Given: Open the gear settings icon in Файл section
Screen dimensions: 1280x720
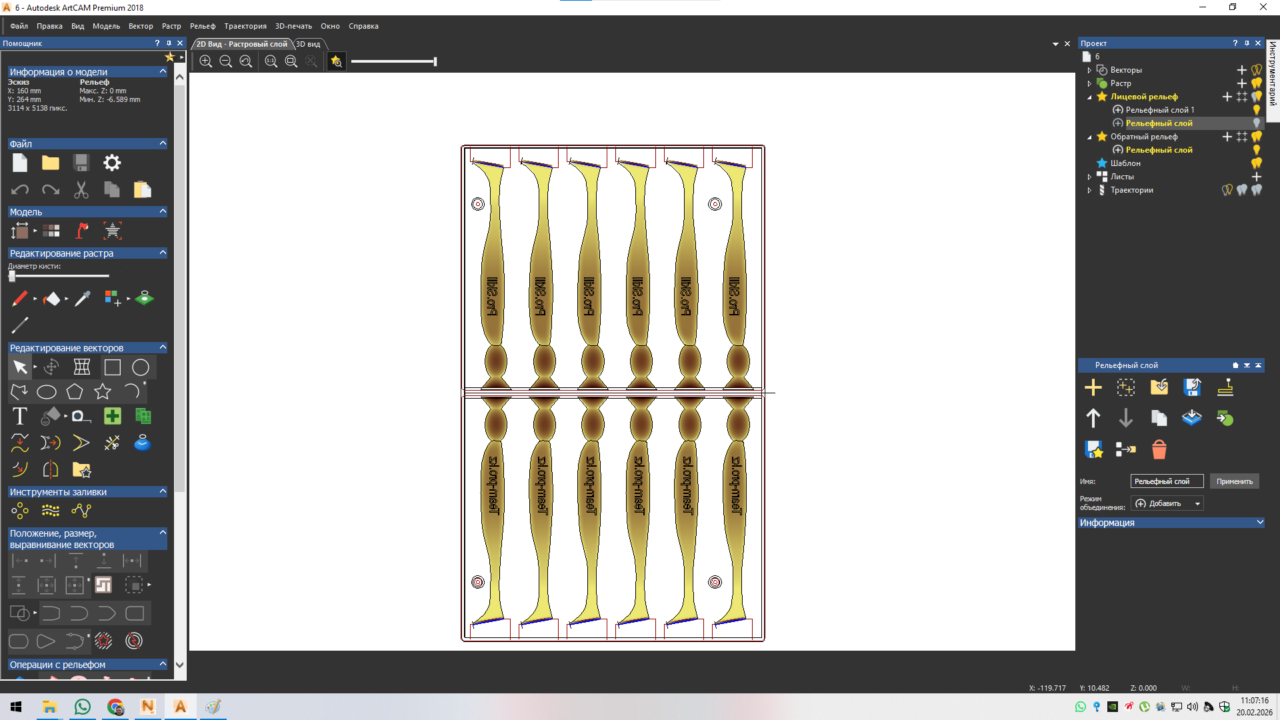Looking at the screenshot, I should click(x=112, y=163).
